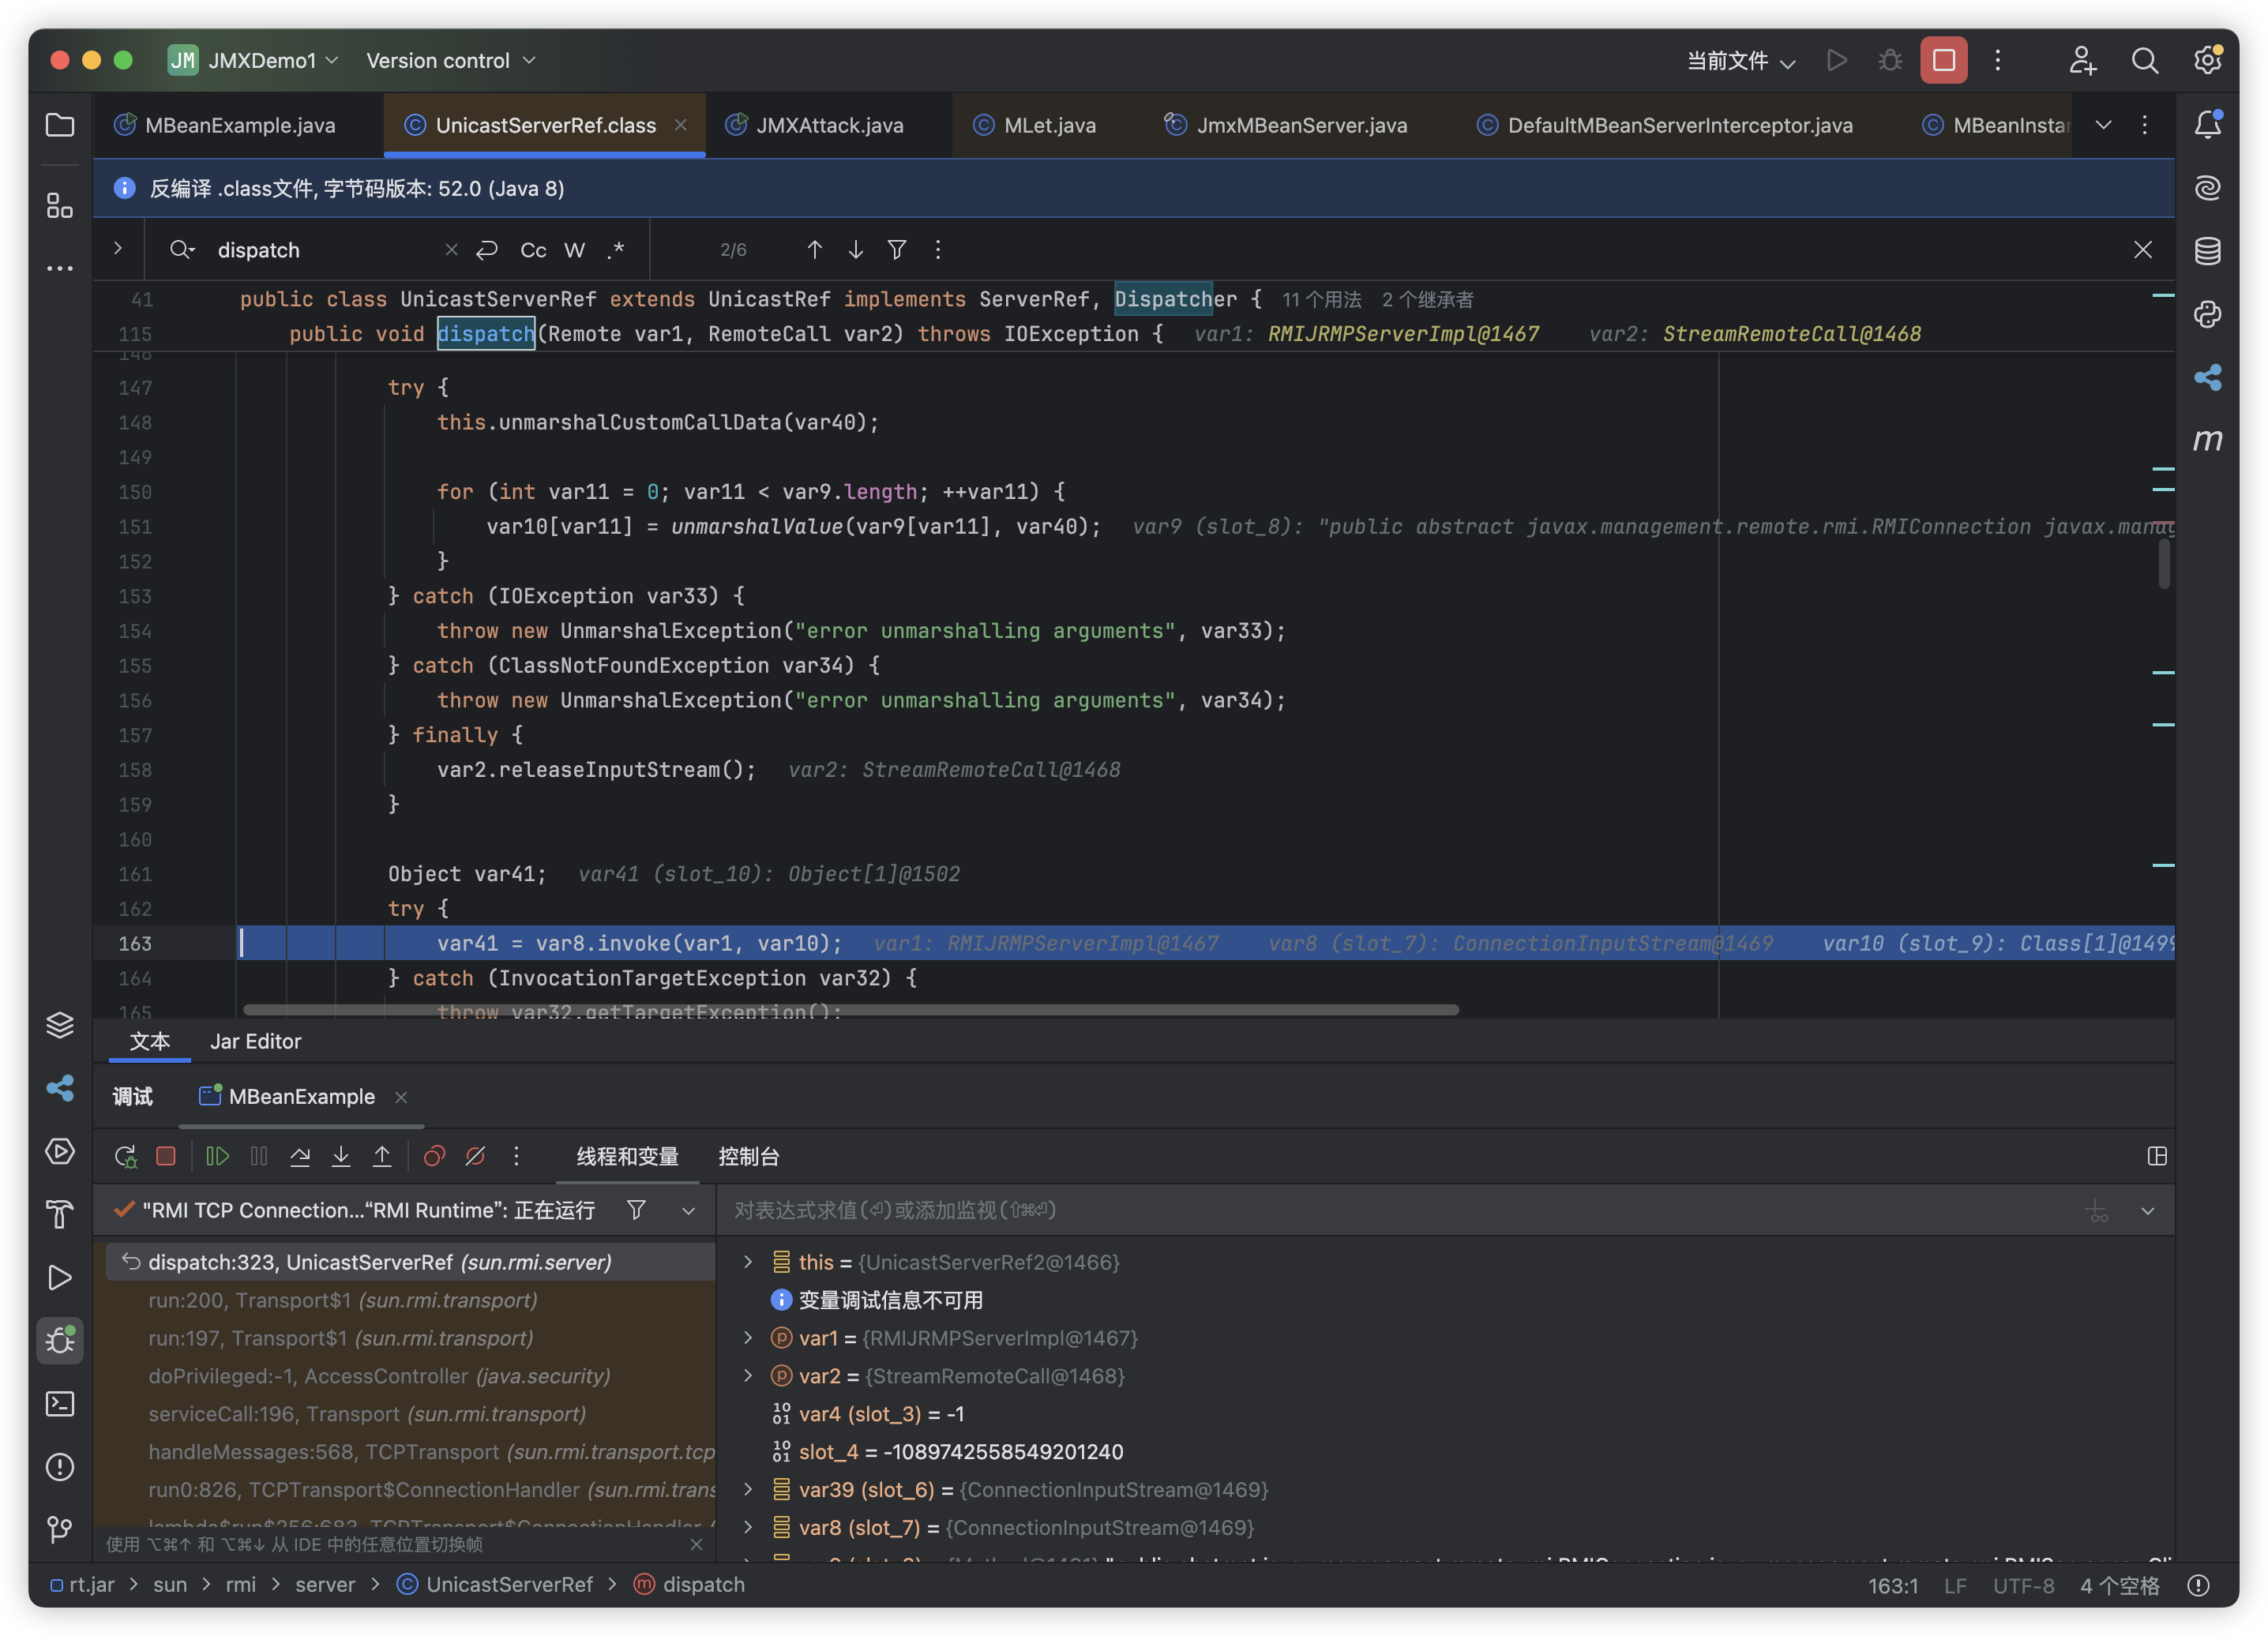Open the Code With Me add-user icon
The width and height of the screenshot is (2268, 1636).
[x=2082, y=61]
